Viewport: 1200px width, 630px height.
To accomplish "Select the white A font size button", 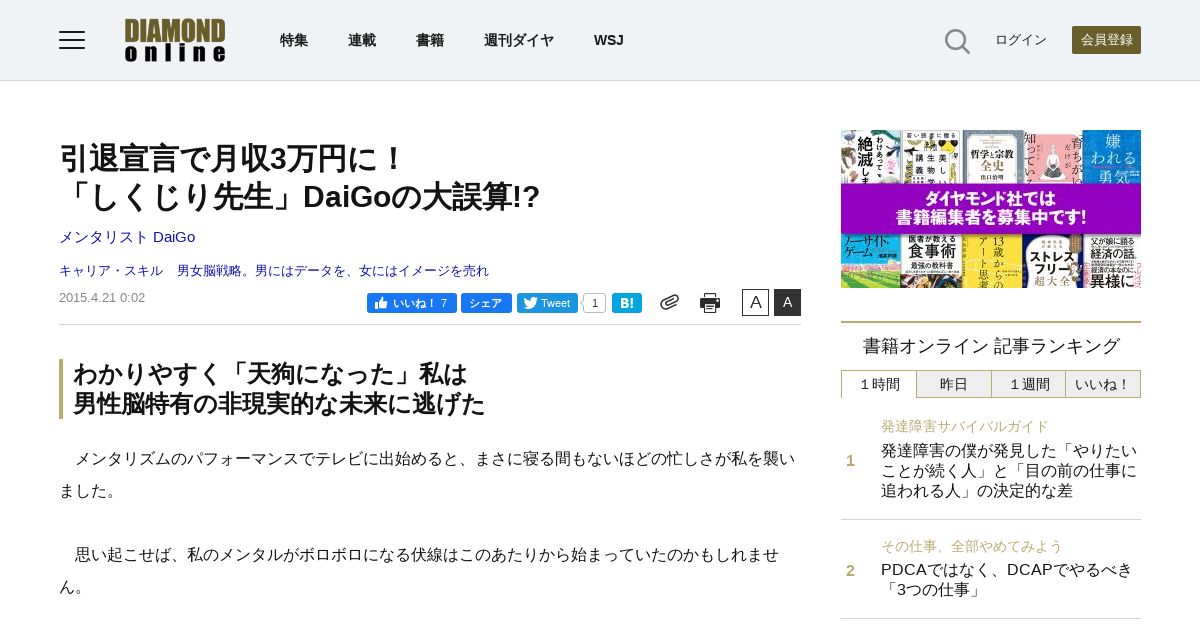I will click(x=755, y=302).
